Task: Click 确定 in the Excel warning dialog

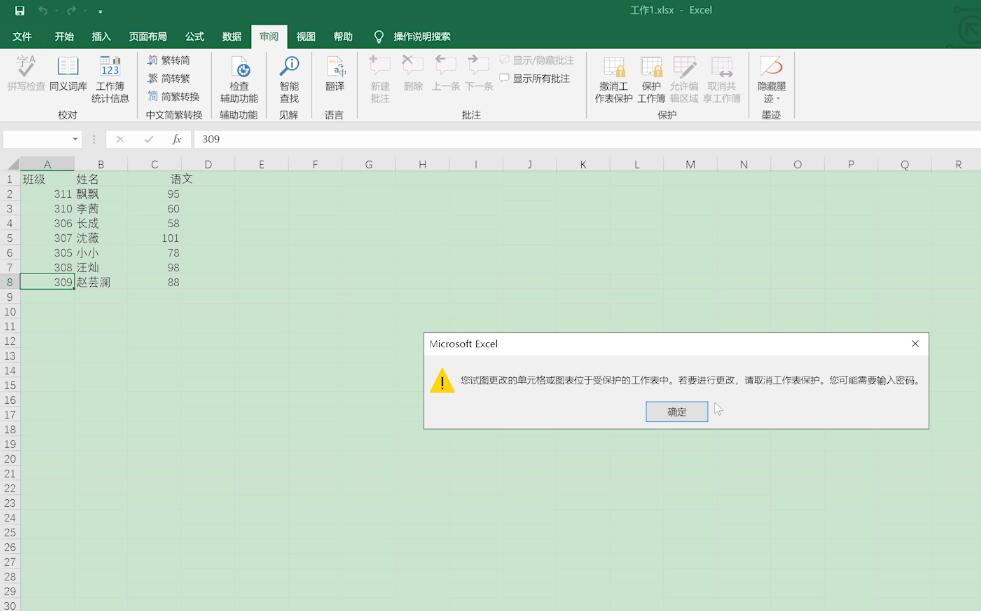Action: (x=676, y=412)
